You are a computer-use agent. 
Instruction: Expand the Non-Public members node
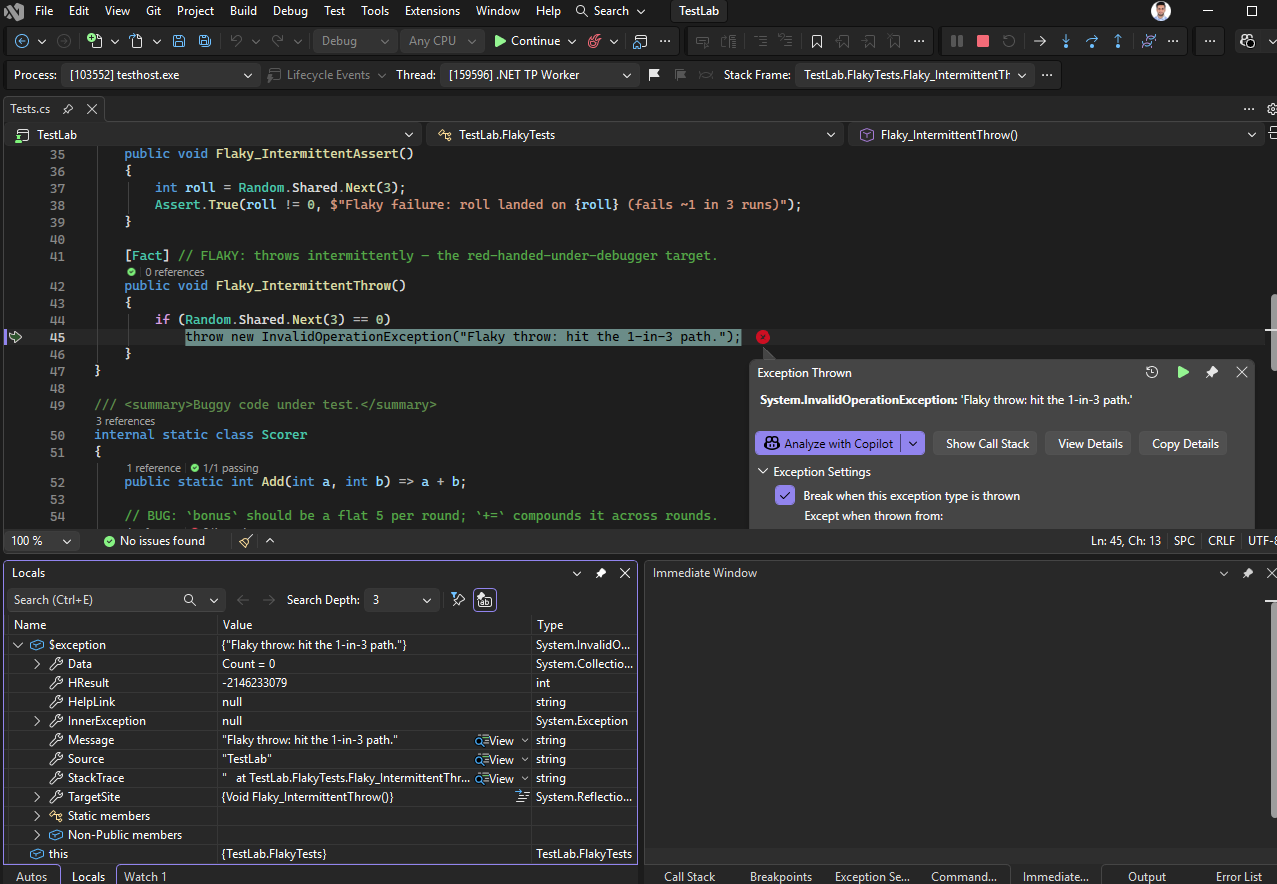point(37,835)
